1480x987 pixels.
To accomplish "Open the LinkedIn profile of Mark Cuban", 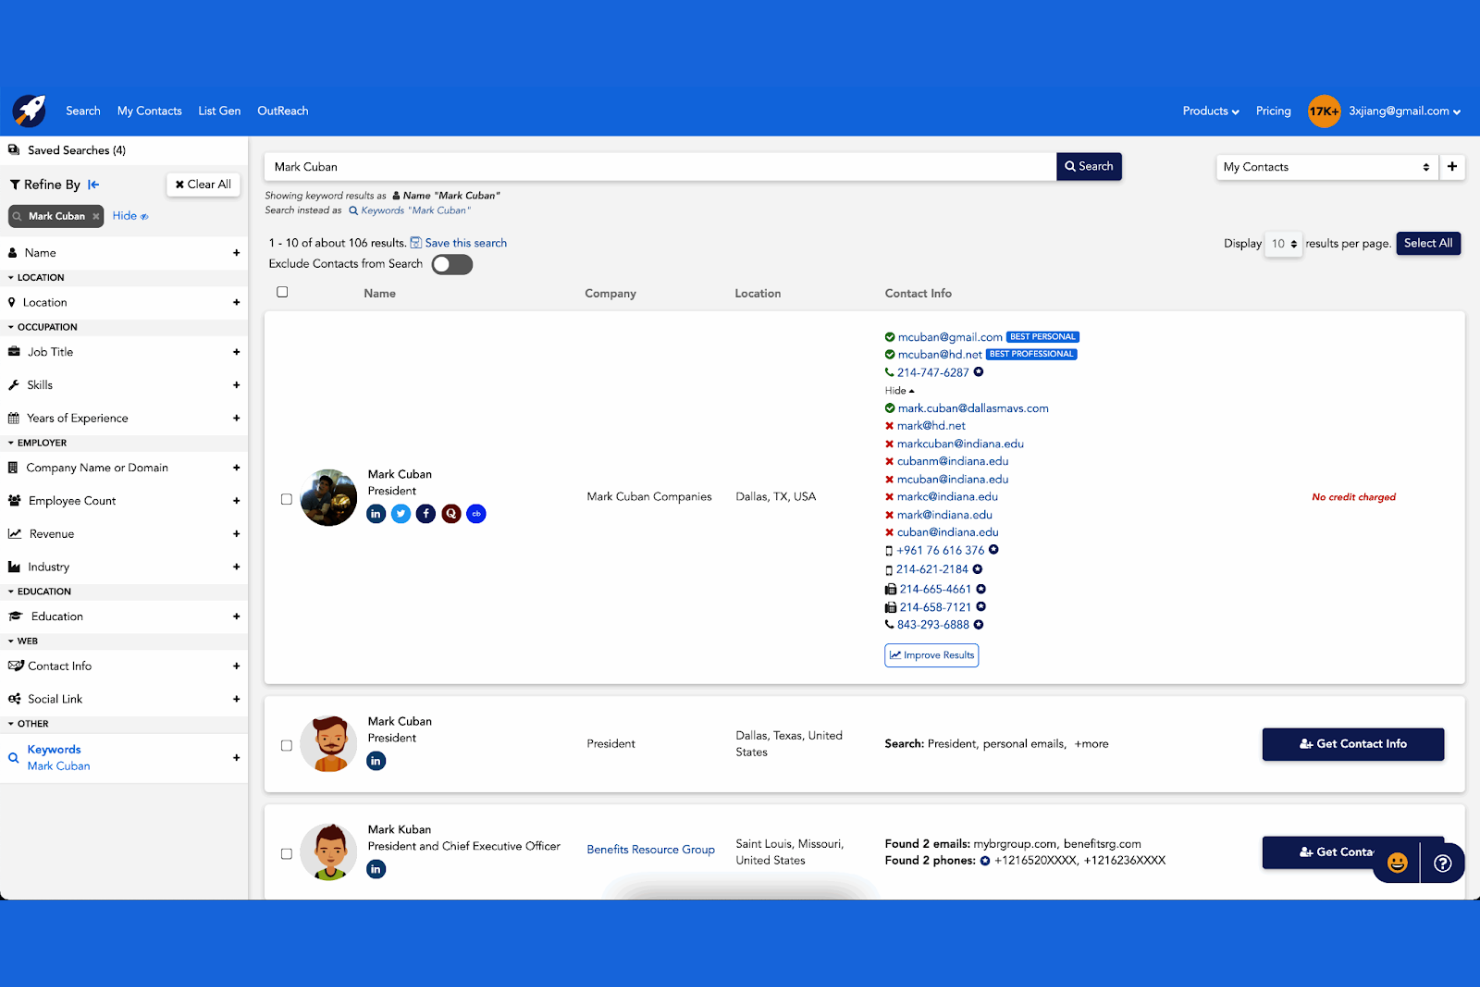I will click(x=376, y=513).
